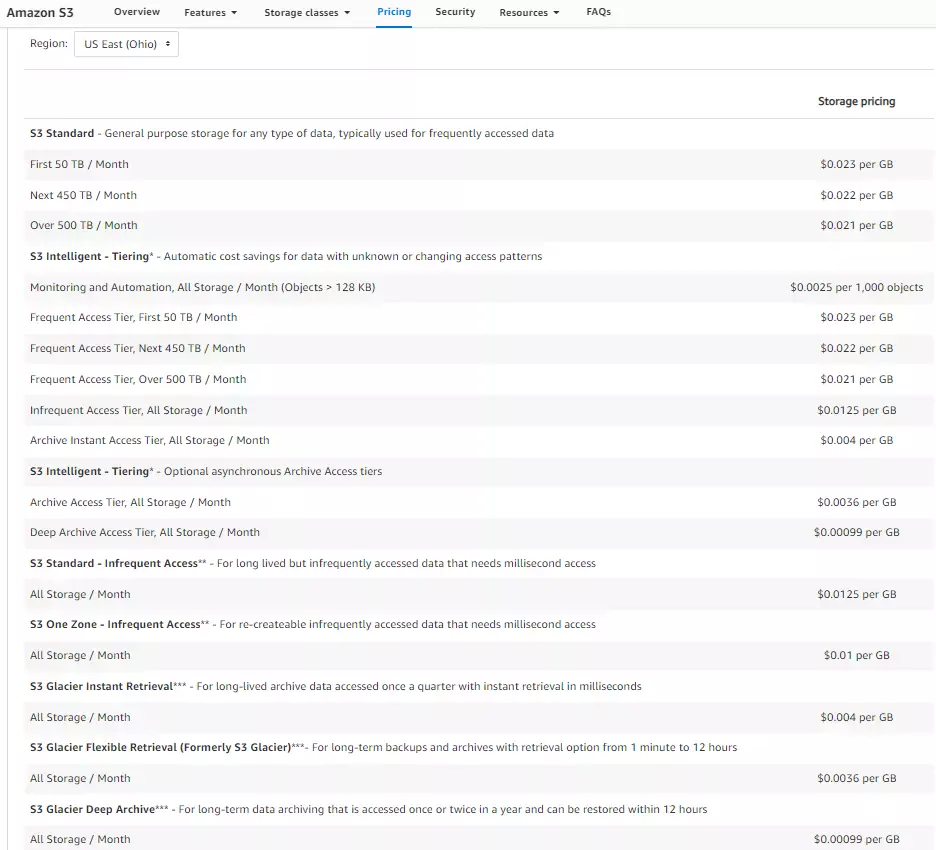
Task: Click the S3 One Zone - Infrequent Access heading
Action: point(115,624)
